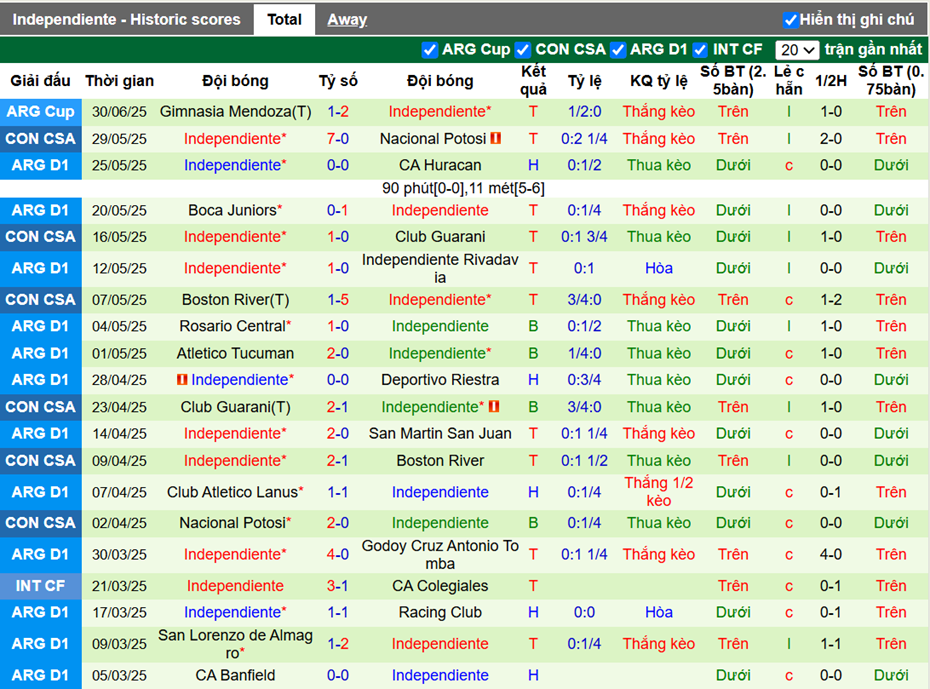Click the Tỷ số column header
The width and height of the screenshot is (930, 689).
338,81
